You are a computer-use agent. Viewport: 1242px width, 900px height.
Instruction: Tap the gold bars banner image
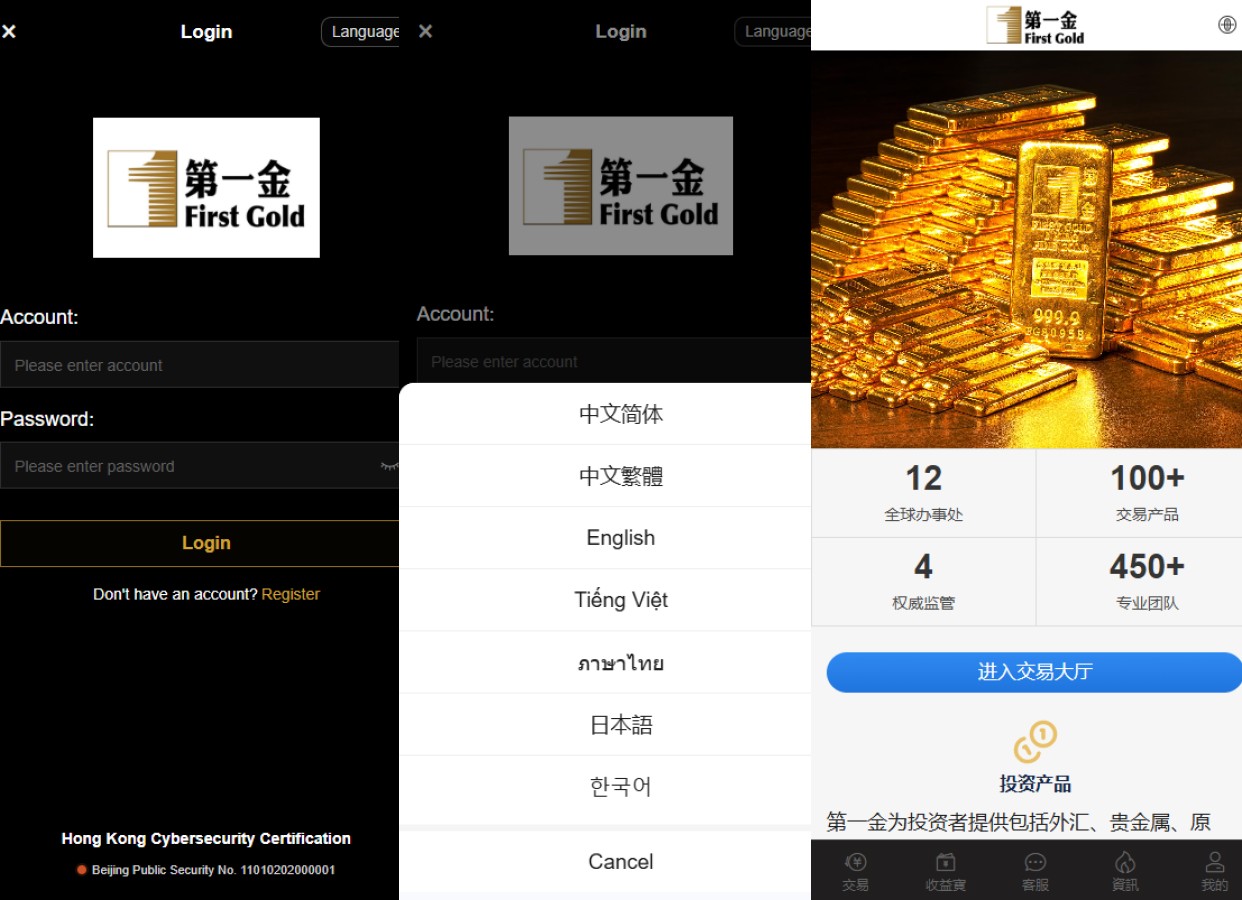pyautogui.click(x=1027, y=249)
